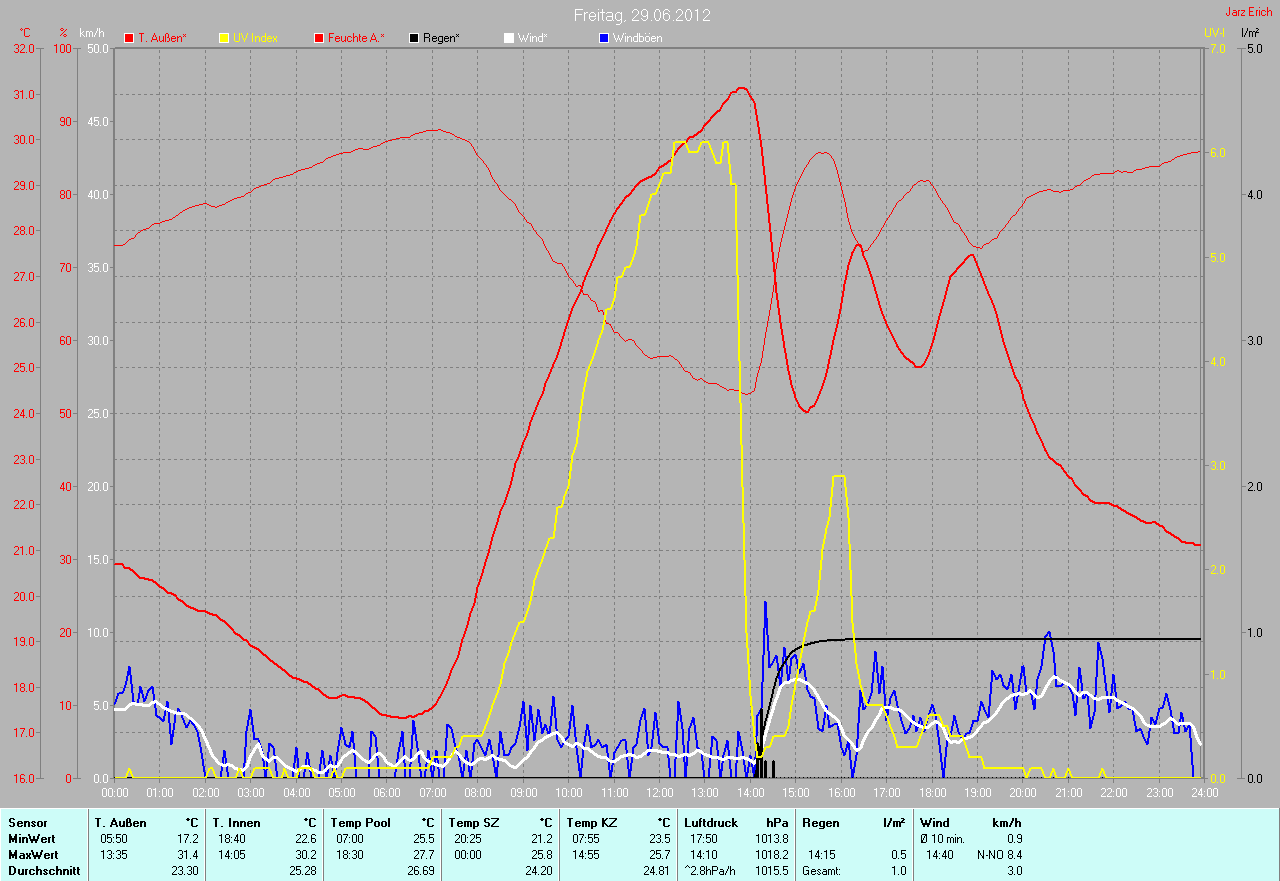Screen dimensions: 1280x881
Task: Click the Luftdruck column header
Action: point(710,823)
